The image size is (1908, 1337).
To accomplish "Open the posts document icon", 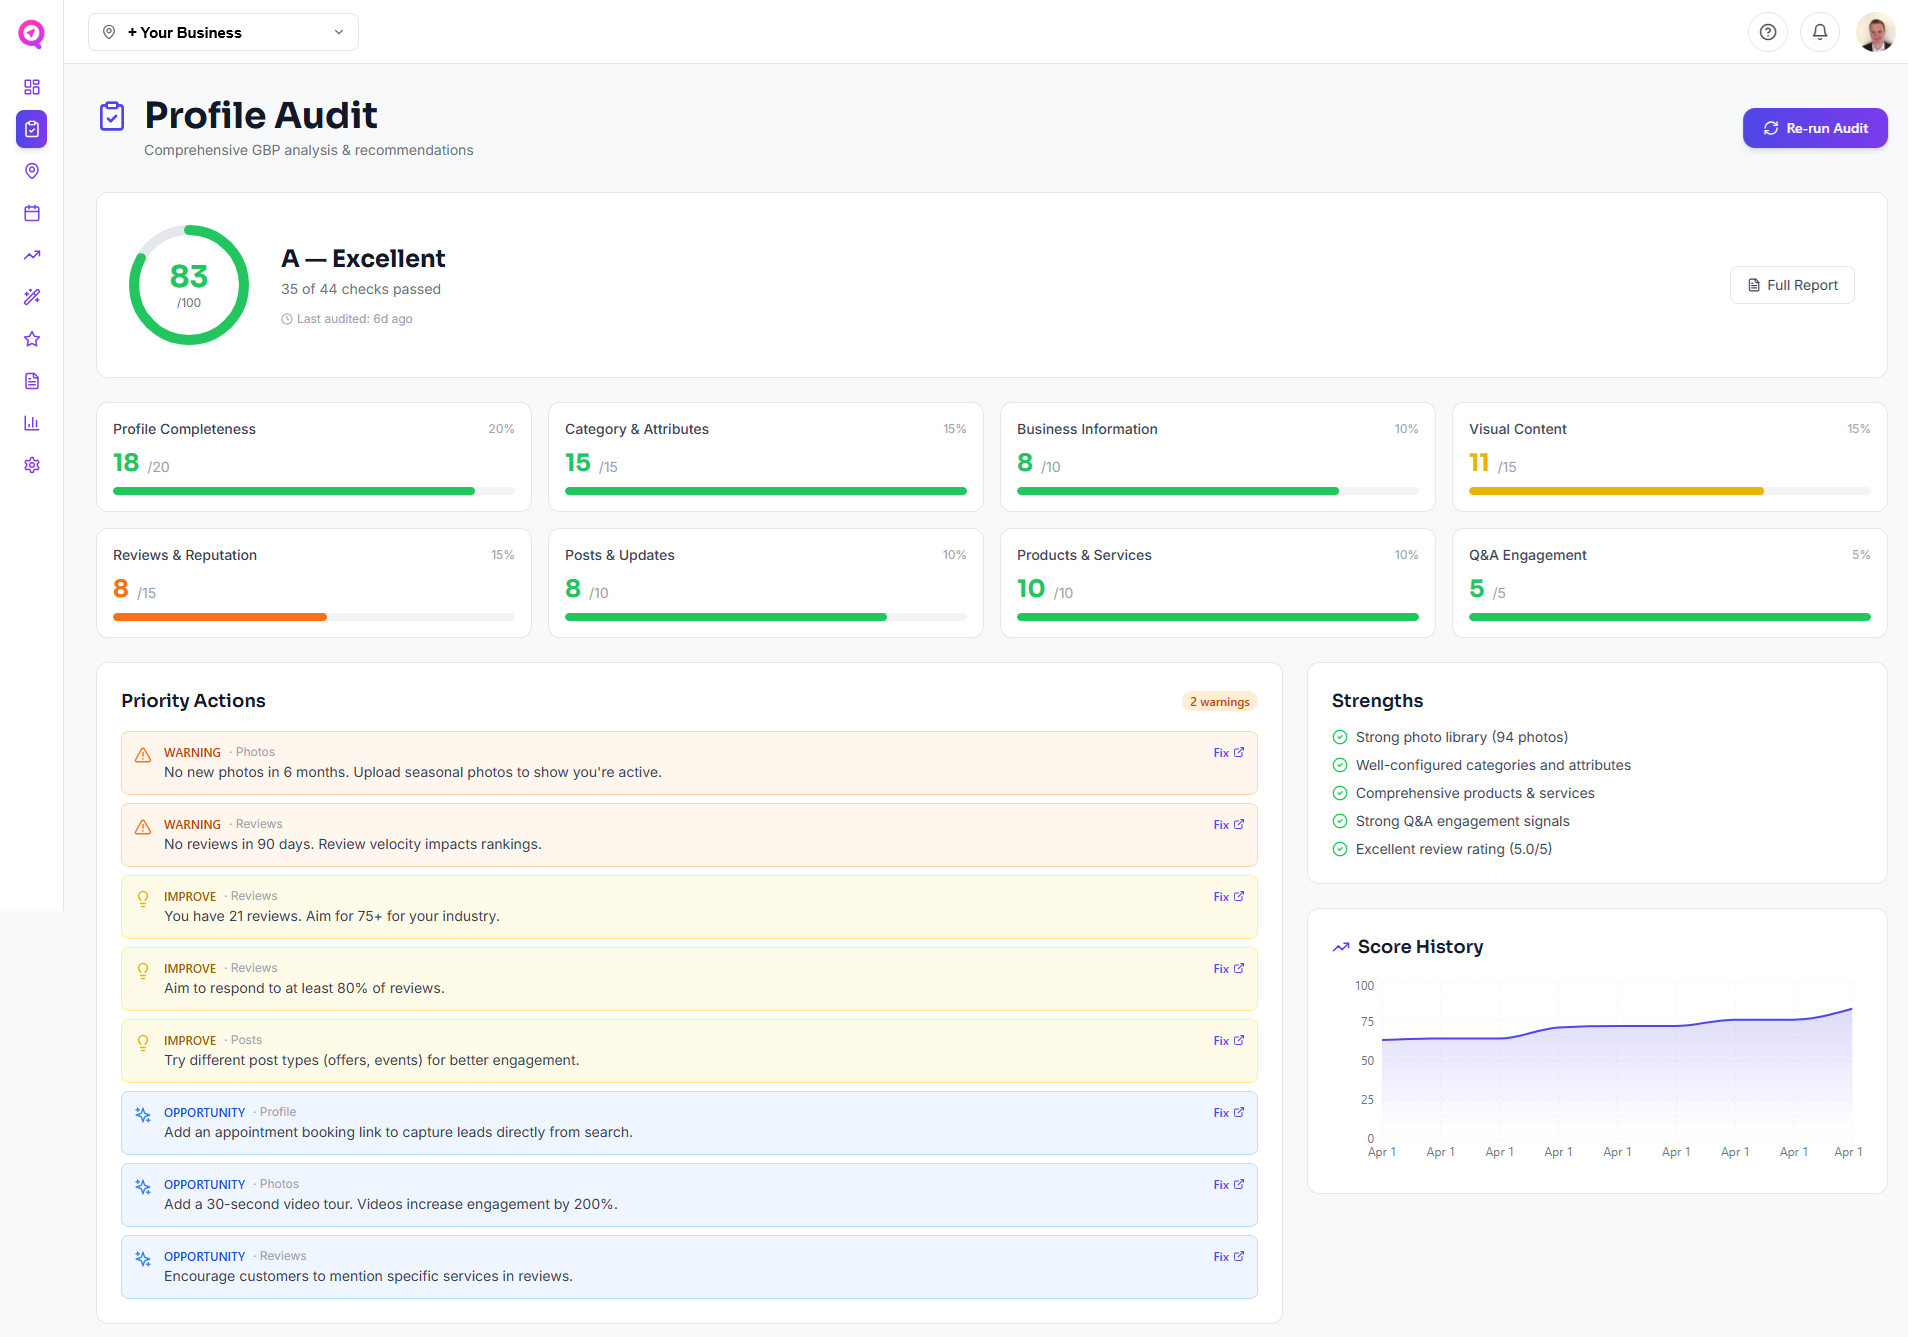I will (31, 381).
